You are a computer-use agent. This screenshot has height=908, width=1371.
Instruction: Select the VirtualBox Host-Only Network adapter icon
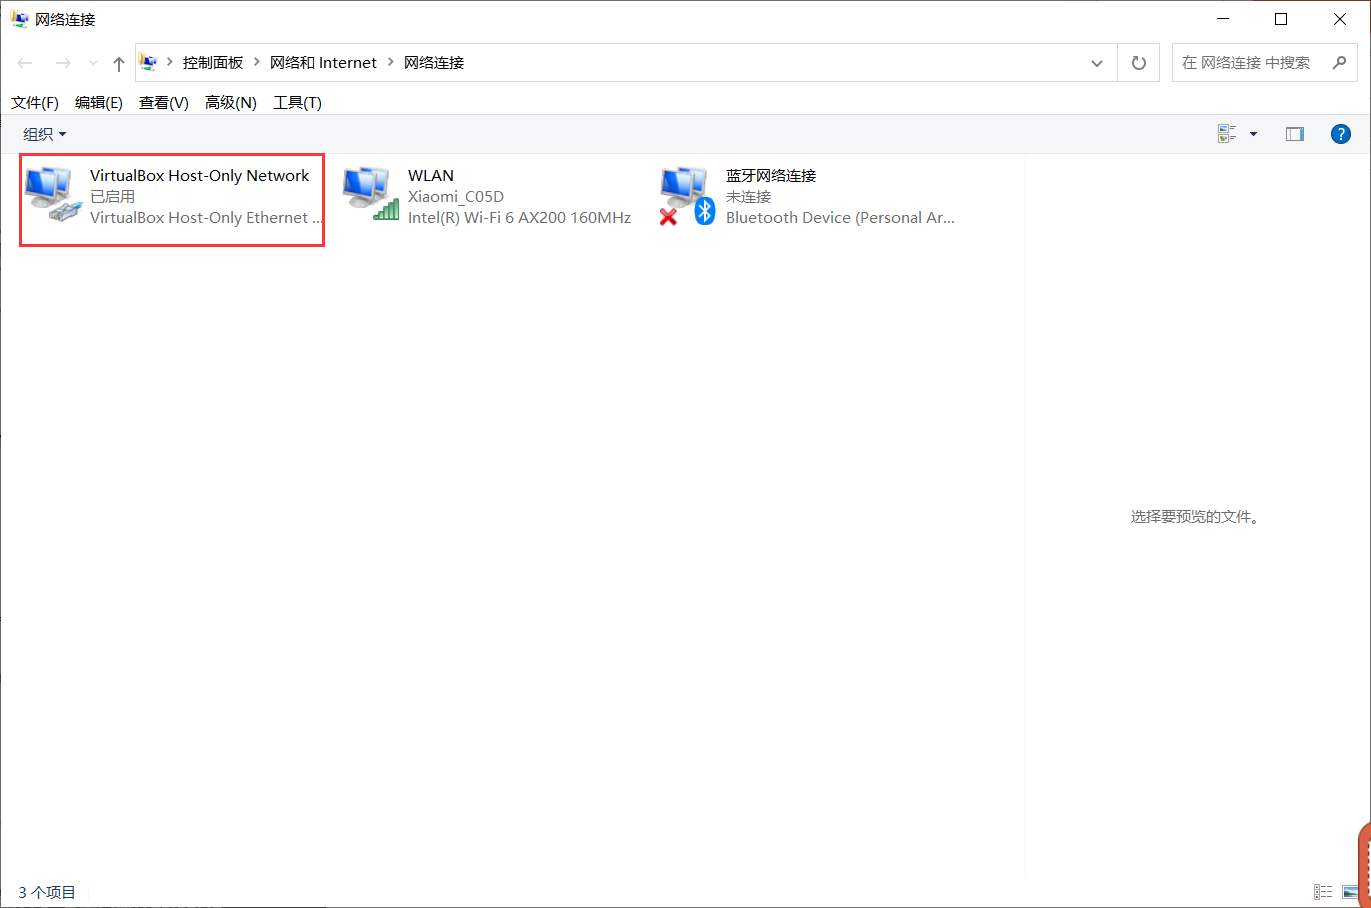(x=53, y=194)
